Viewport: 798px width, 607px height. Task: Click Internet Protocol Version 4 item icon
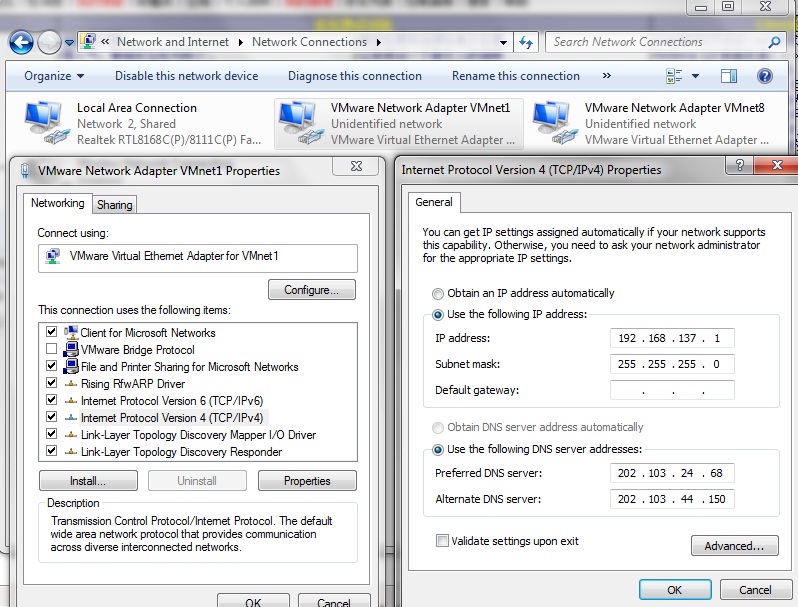71,418
